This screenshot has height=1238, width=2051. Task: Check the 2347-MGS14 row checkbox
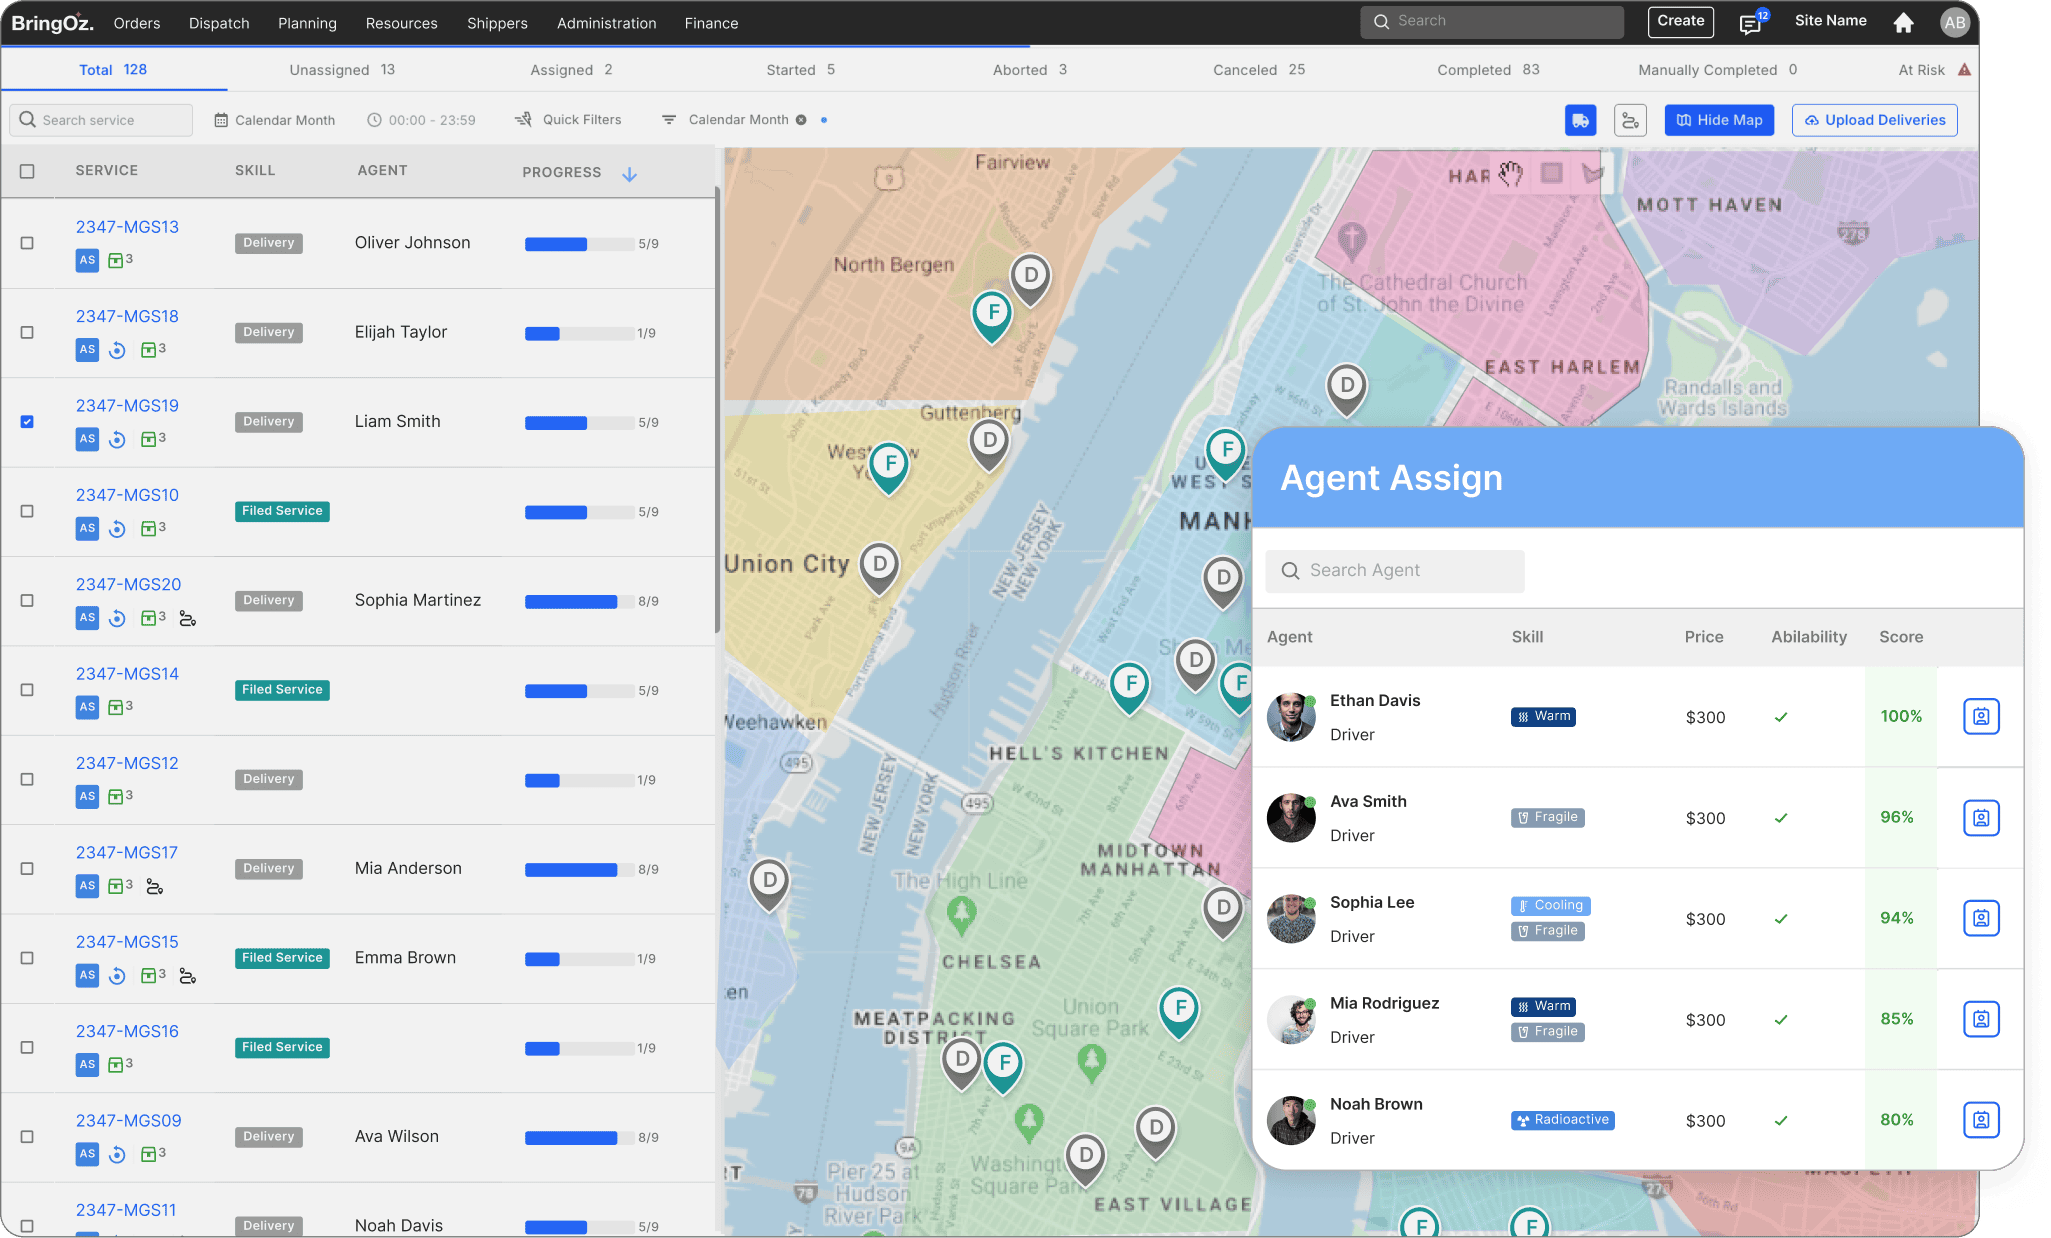click(x=27, y=690)
